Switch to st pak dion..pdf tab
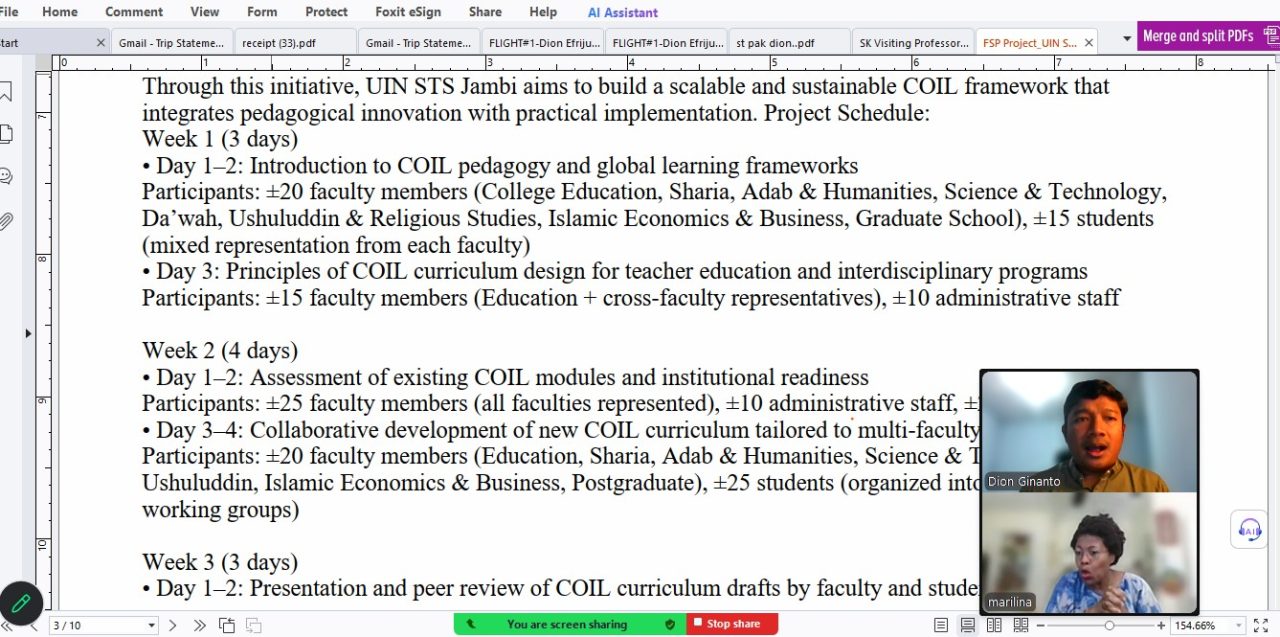This screenshot has height=637, width=1280. 788,43
